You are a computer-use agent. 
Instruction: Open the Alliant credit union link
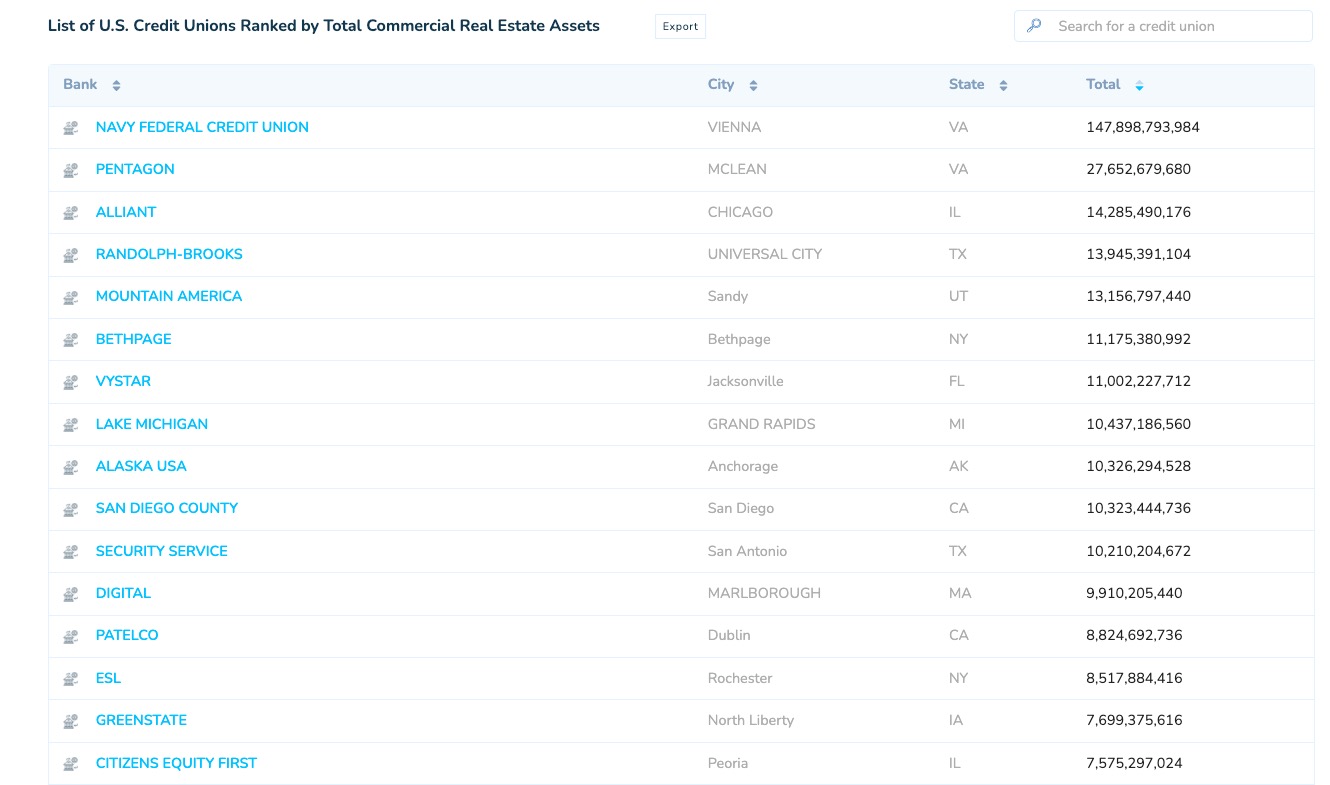[x=126, y=212]
